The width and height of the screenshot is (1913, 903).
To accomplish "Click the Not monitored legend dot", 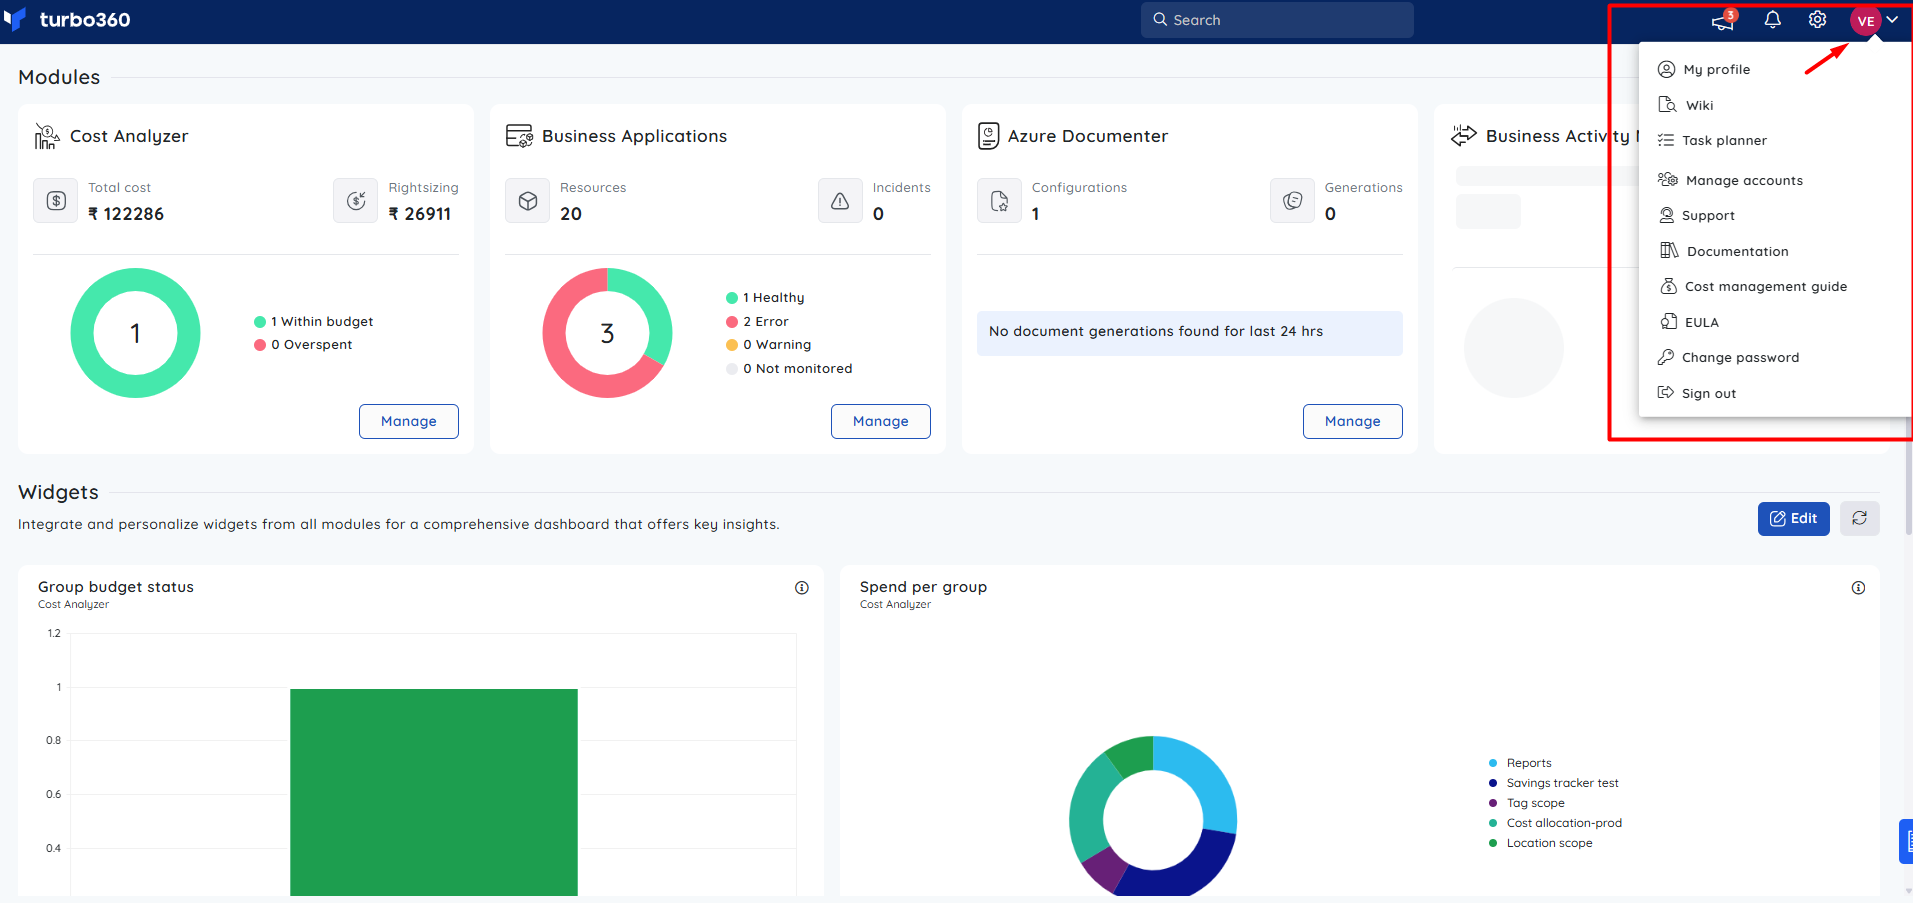I will [732, 369].
